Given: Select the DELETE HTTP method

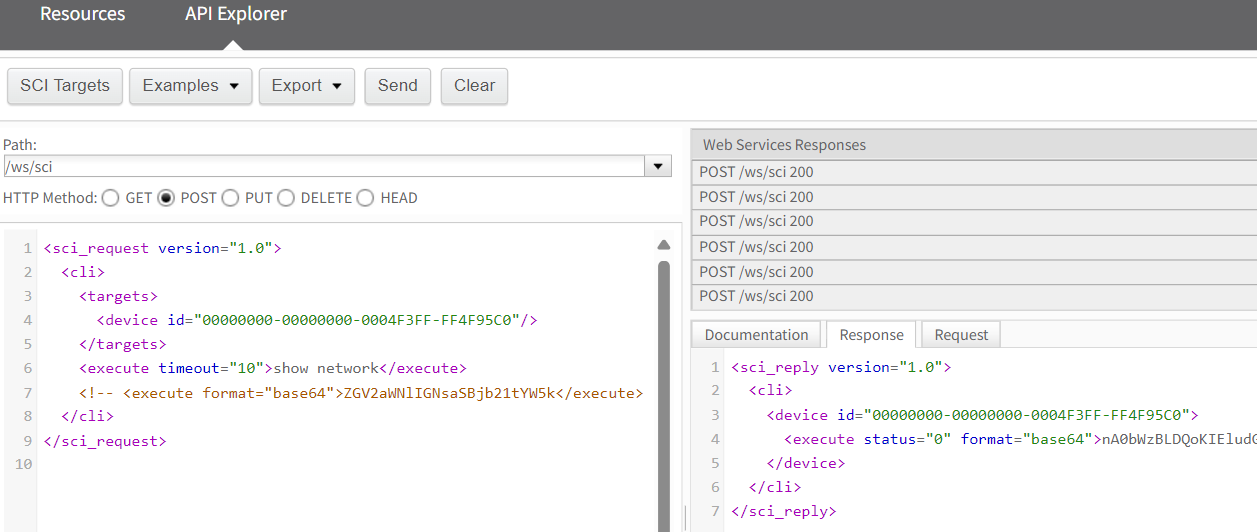Looking at the screenshot, I should 286,198.
